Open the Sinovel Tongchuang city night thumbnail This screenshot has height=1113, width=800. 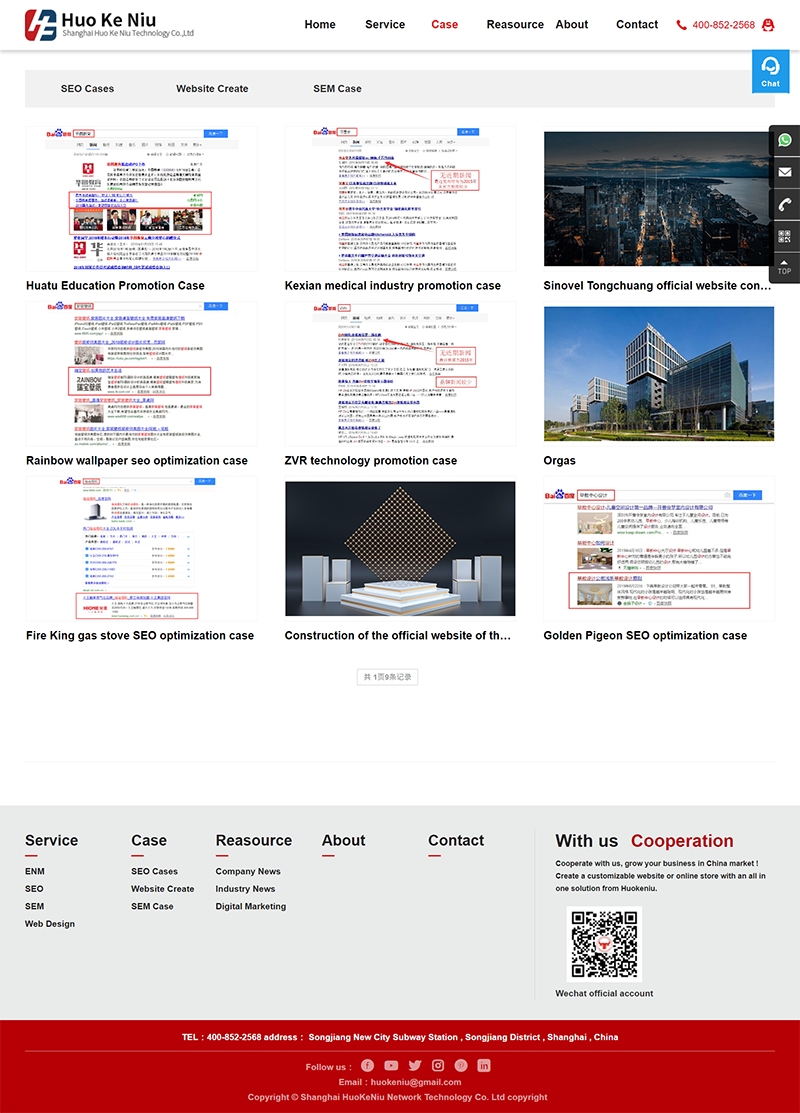(659, 199)
